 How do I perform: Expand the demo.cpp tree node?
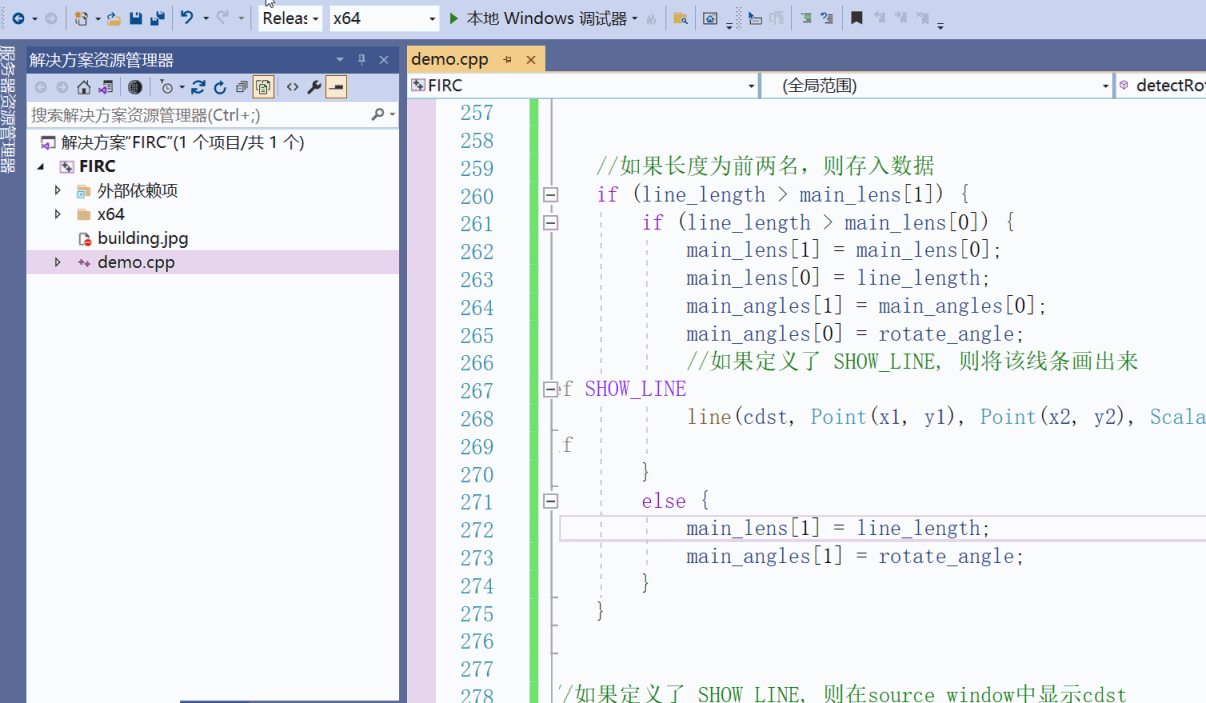[x=58, y=262]
